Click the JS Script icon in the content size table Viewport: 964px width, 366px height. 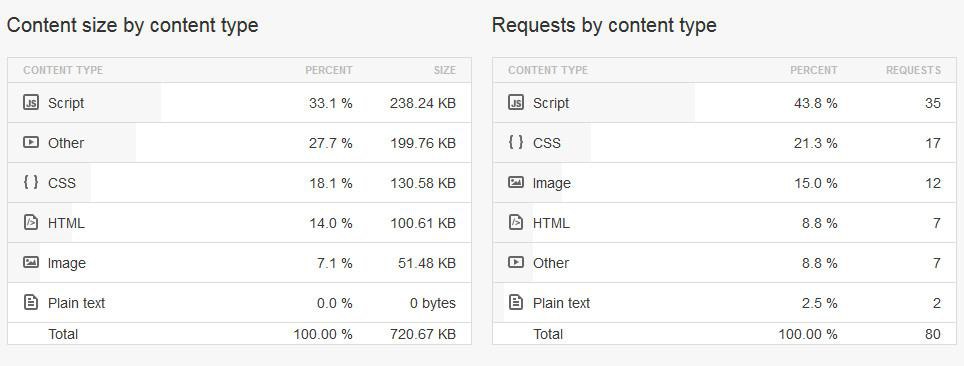coord(31,103)
